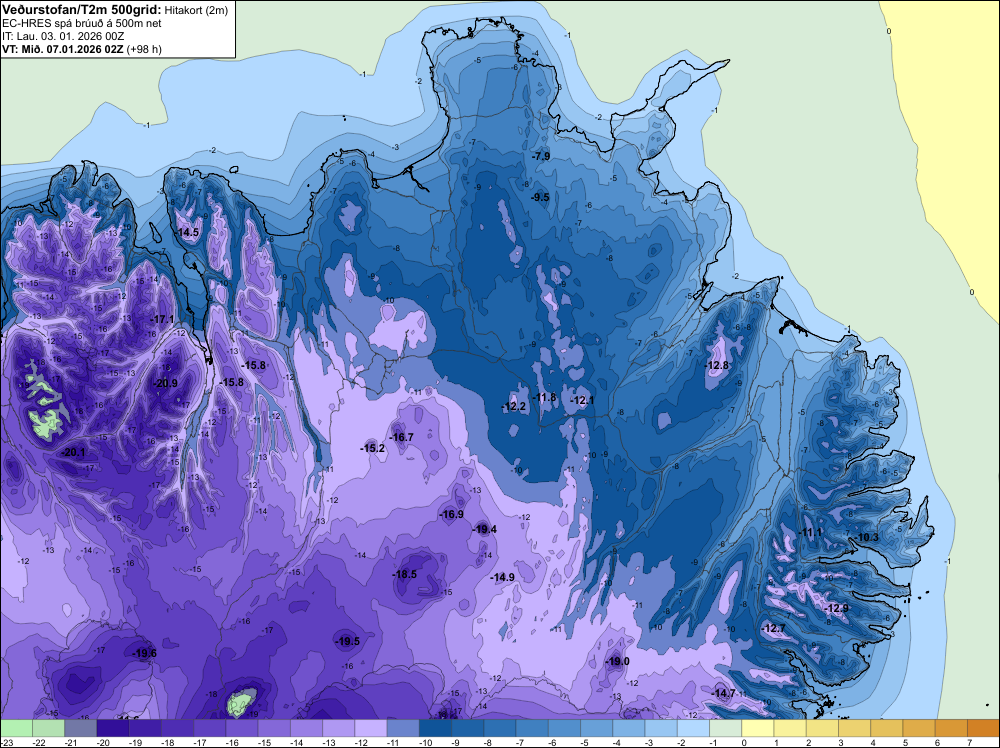Select the -19.4 temperature value
Viewport: 1000px width, 748px height.
tap(484, 529)
